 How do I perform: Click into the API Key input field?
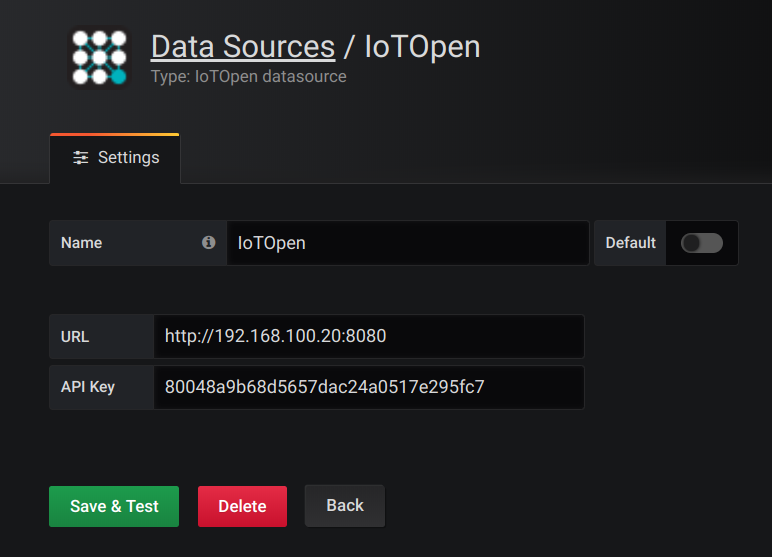[x=369, y=387]
